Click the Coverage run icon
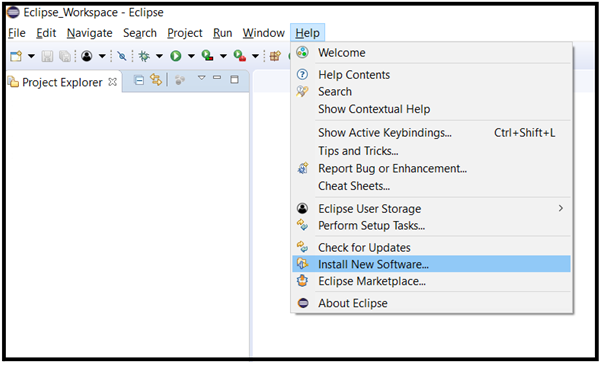 click(207, 56)
